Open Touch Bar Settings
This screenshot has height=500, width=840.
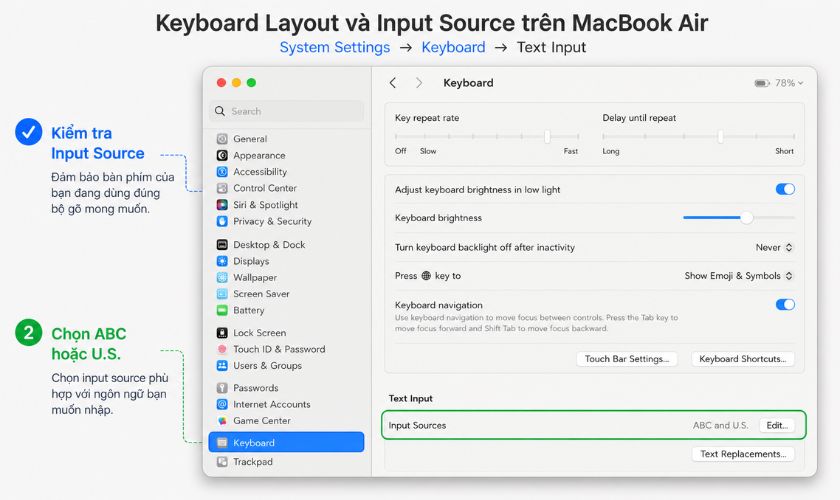point(627,359)
